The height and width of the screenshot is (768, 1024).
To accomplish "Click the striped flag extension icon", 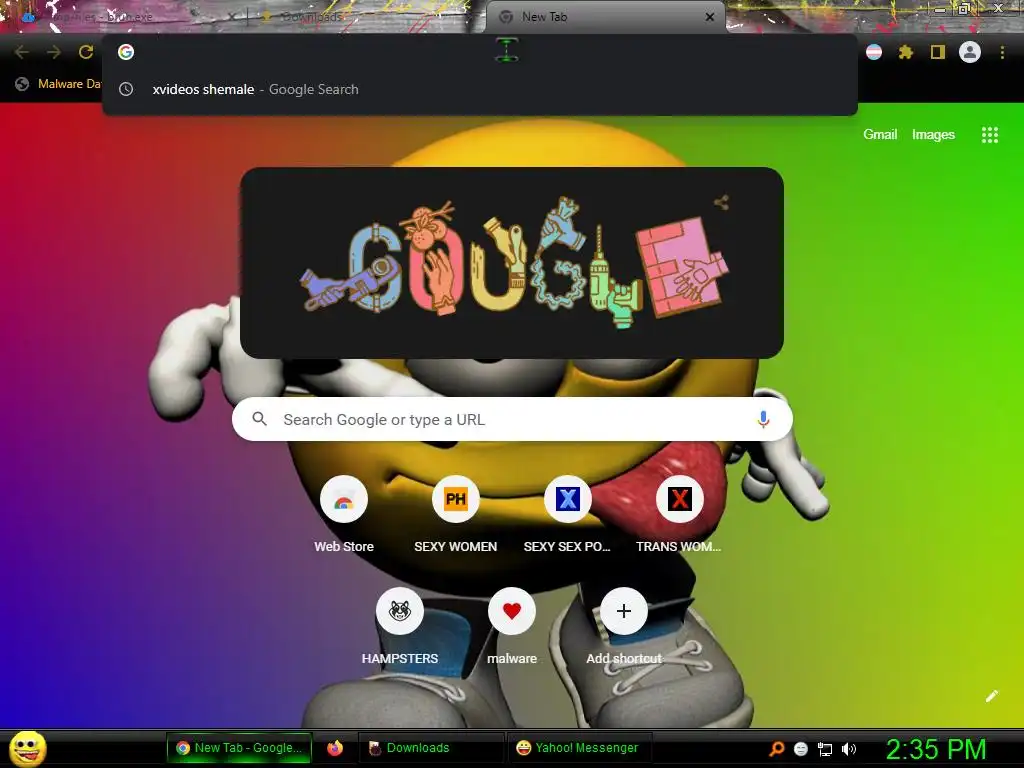I will tap(874, 52).
